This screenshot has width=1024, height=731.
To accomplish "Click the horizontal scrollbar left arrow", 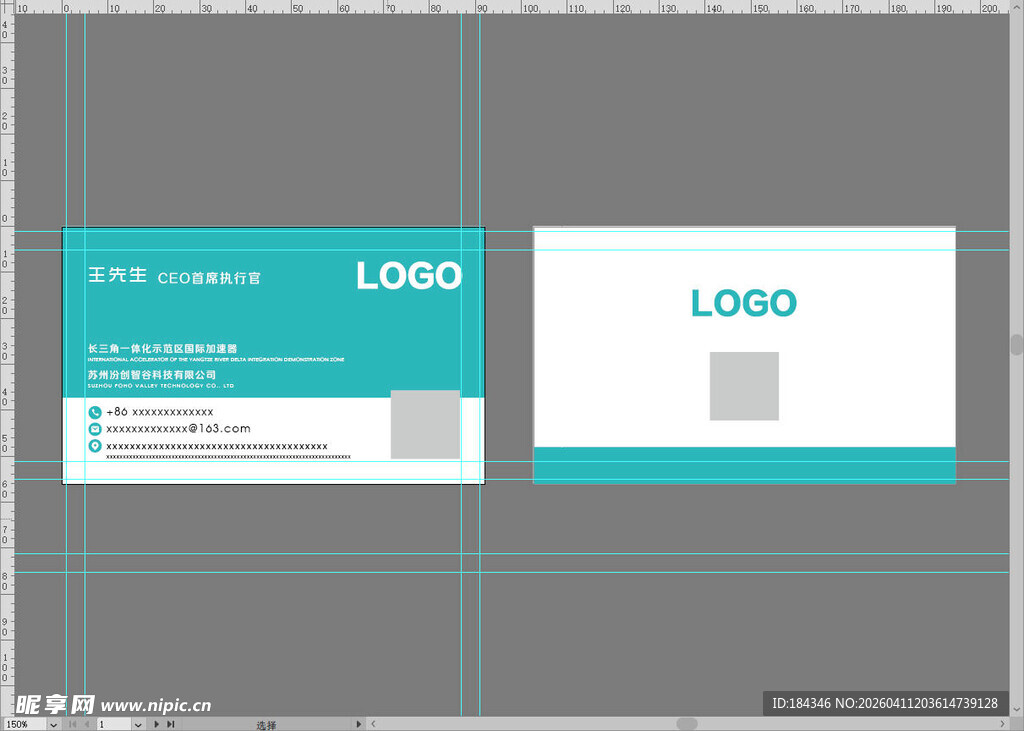I will coord(373,724).
